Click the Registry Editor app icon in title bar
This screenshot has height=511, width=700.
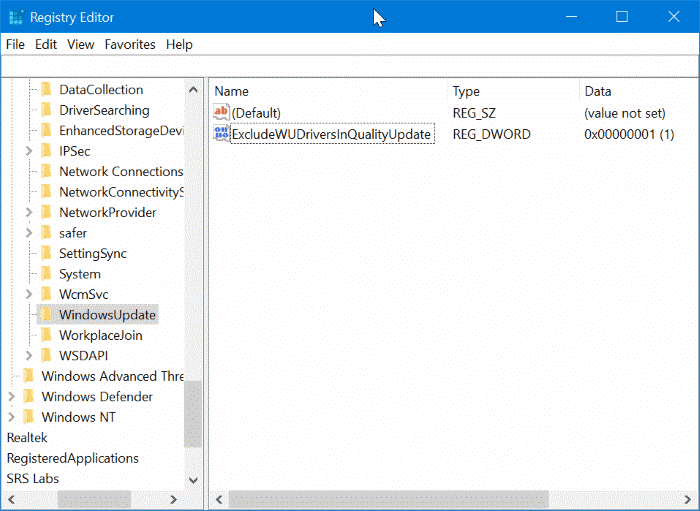[17, 17]
